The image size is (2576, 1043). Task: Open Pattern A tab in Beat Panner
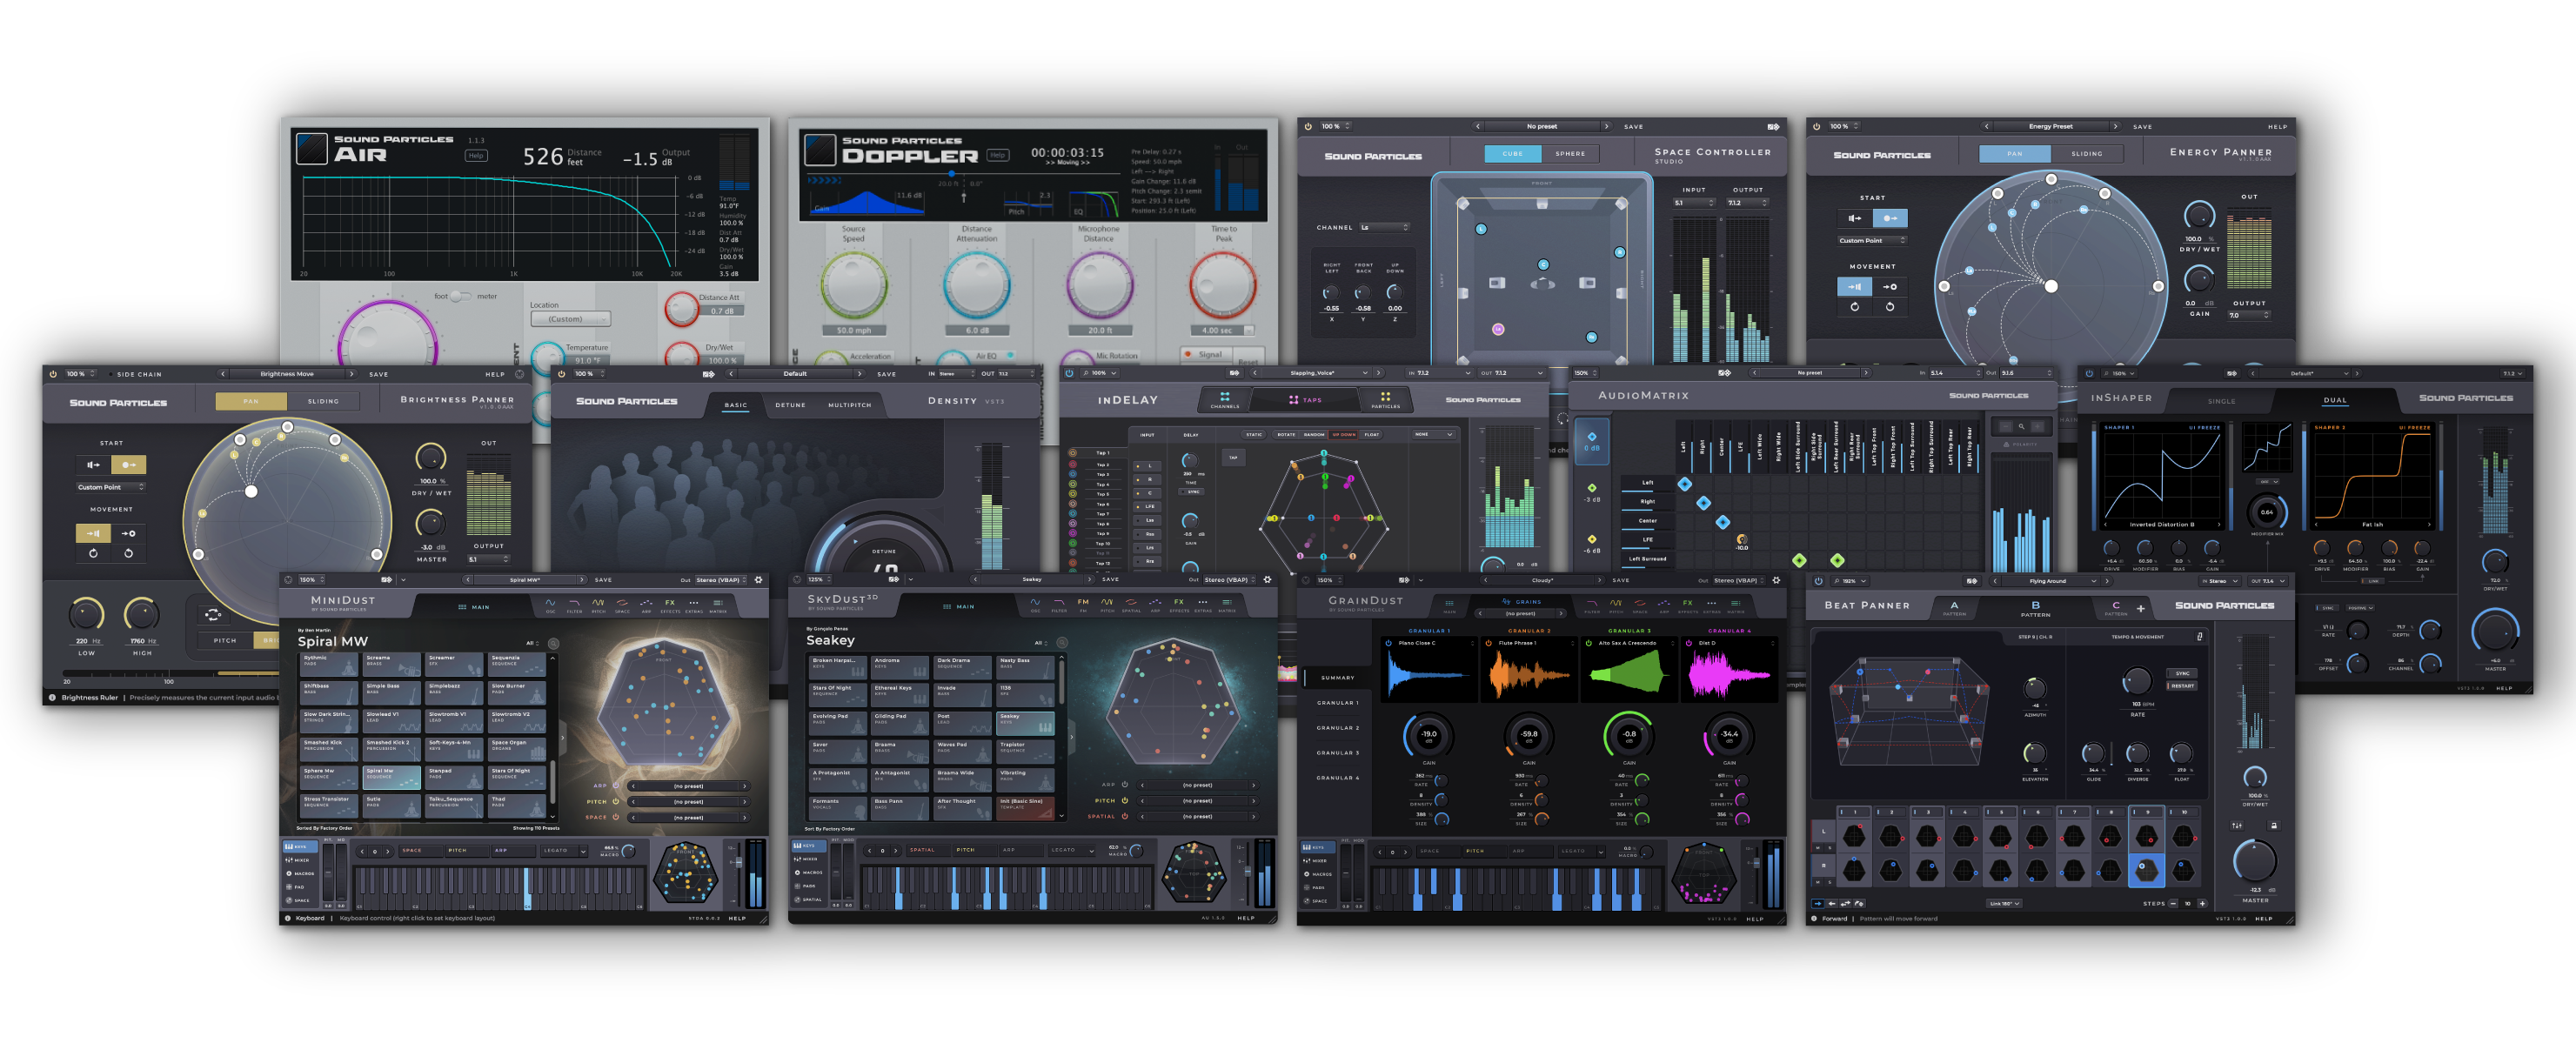click(x=1954, y=608)
